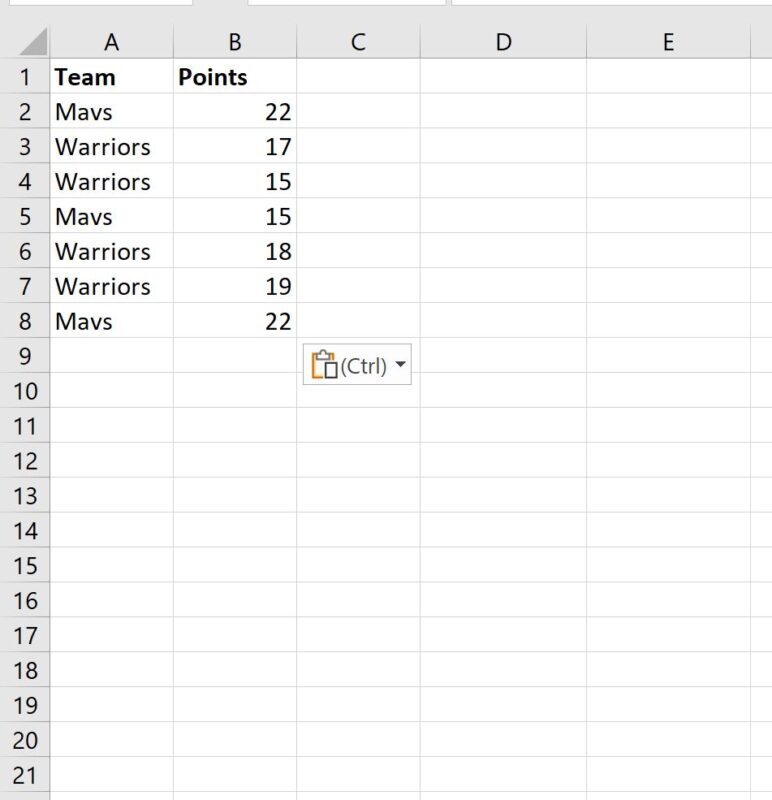Click the Mavs cell in row 2
The image size is (772, 800).
(x=112, y=112)
